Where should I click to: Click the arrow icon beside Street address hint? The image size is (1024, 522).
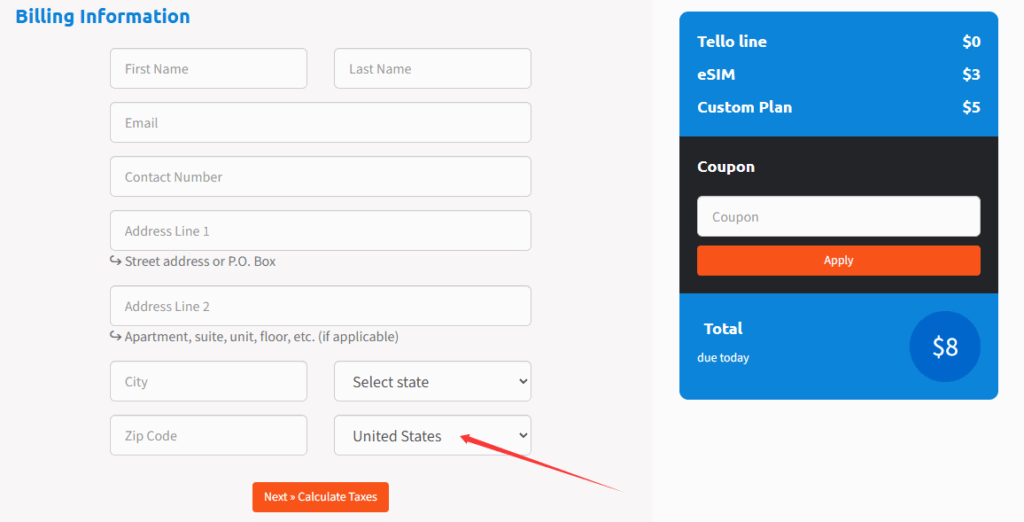tap(115, 261)
